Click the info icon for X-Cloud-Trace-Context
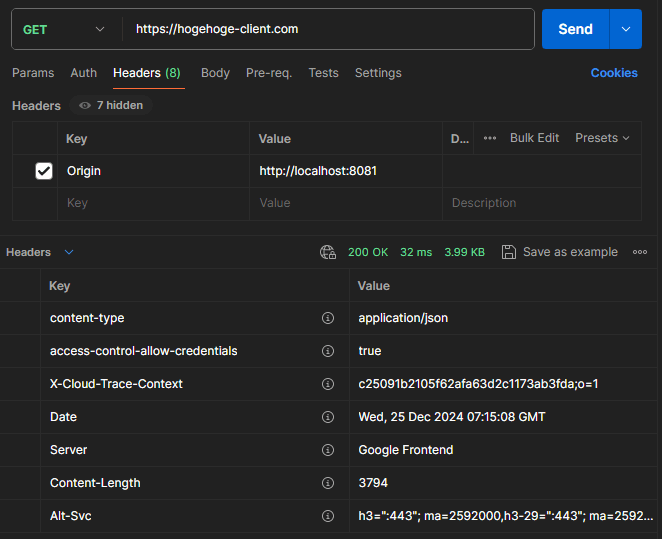The image size is (662, 539). point(328,384)
